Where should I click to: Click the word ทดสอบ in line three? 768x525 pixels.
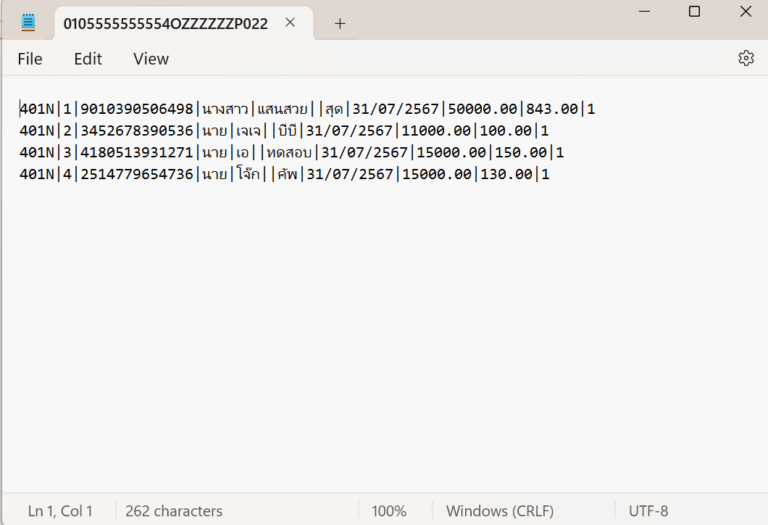(289, 152)
